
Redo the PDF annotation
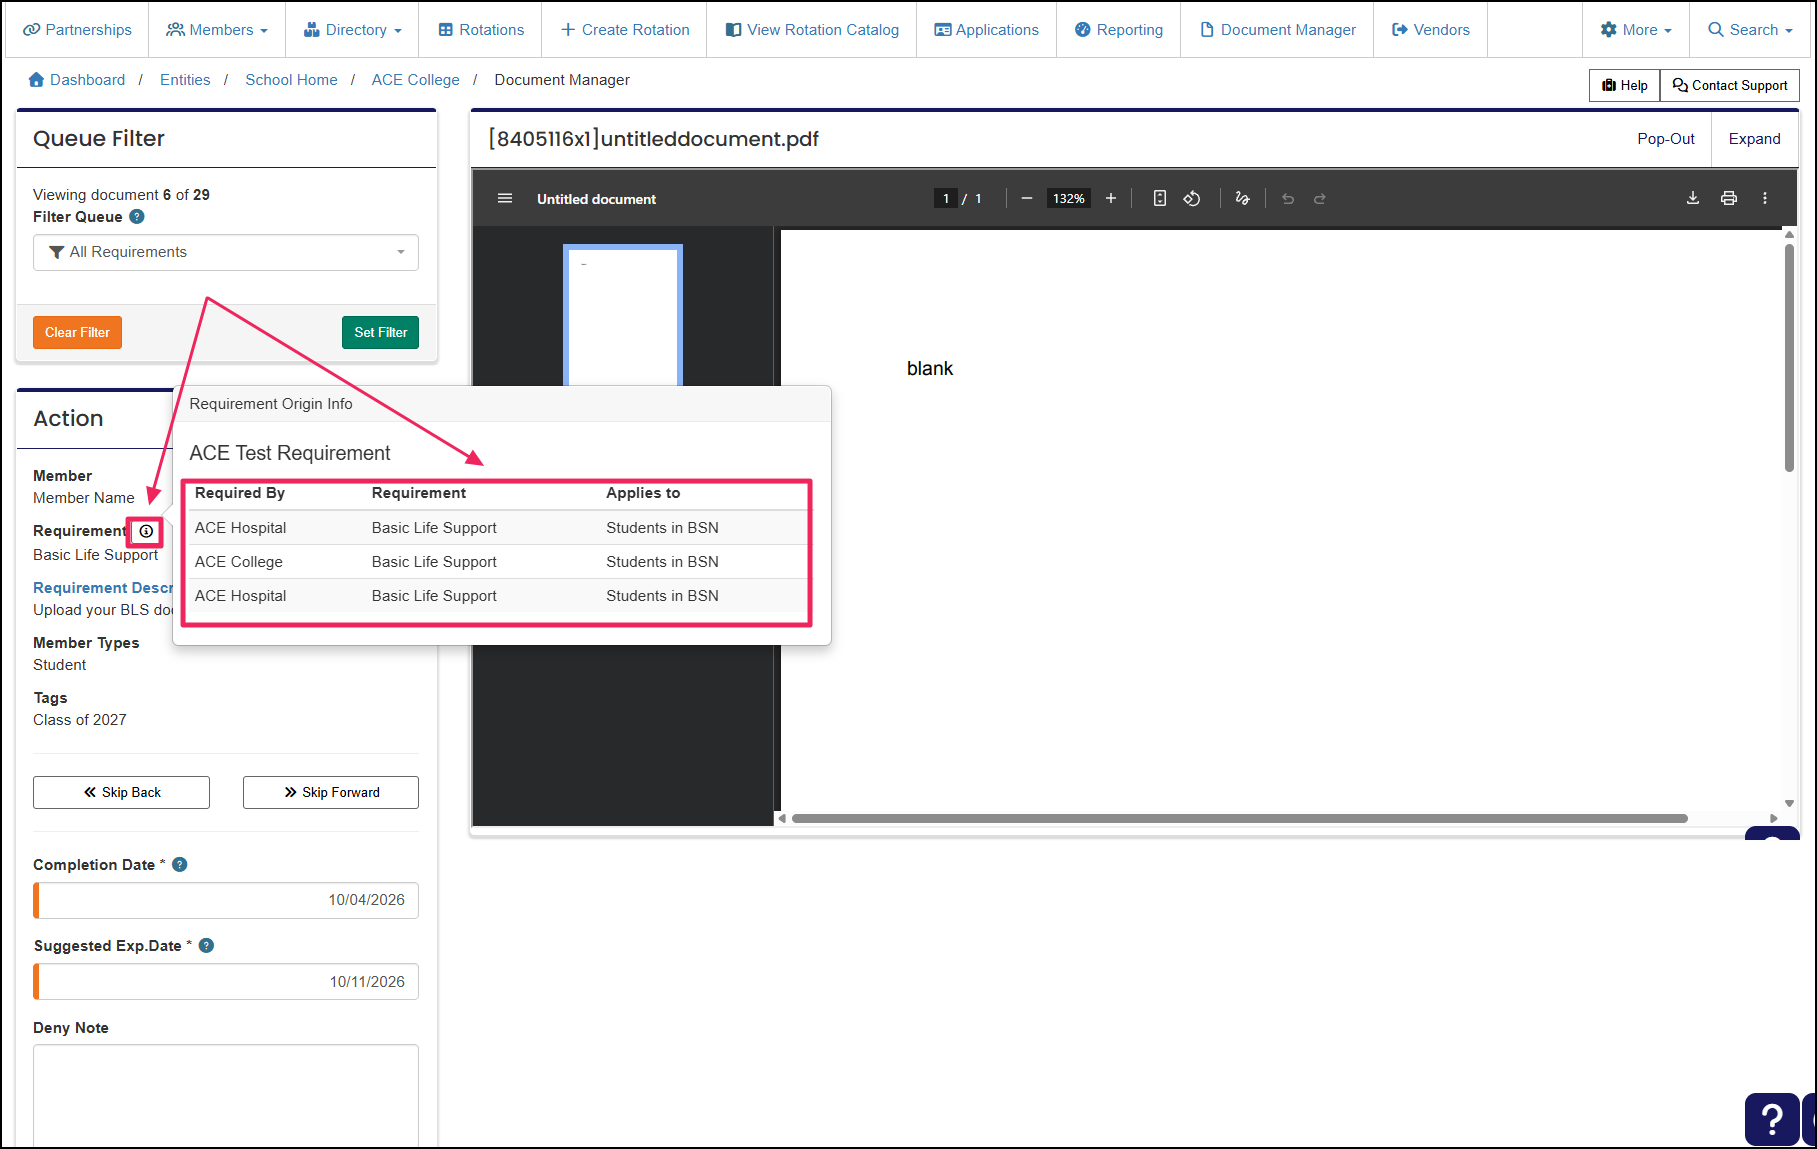pos(1320,199)
